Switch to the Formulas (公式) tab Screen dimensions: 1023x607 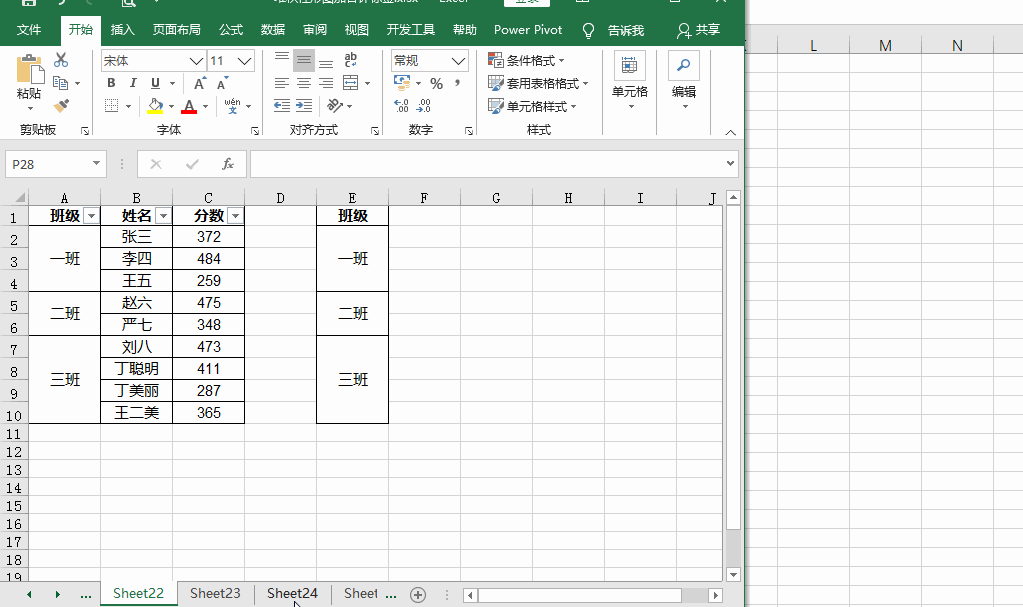click(x=230, y=30)
